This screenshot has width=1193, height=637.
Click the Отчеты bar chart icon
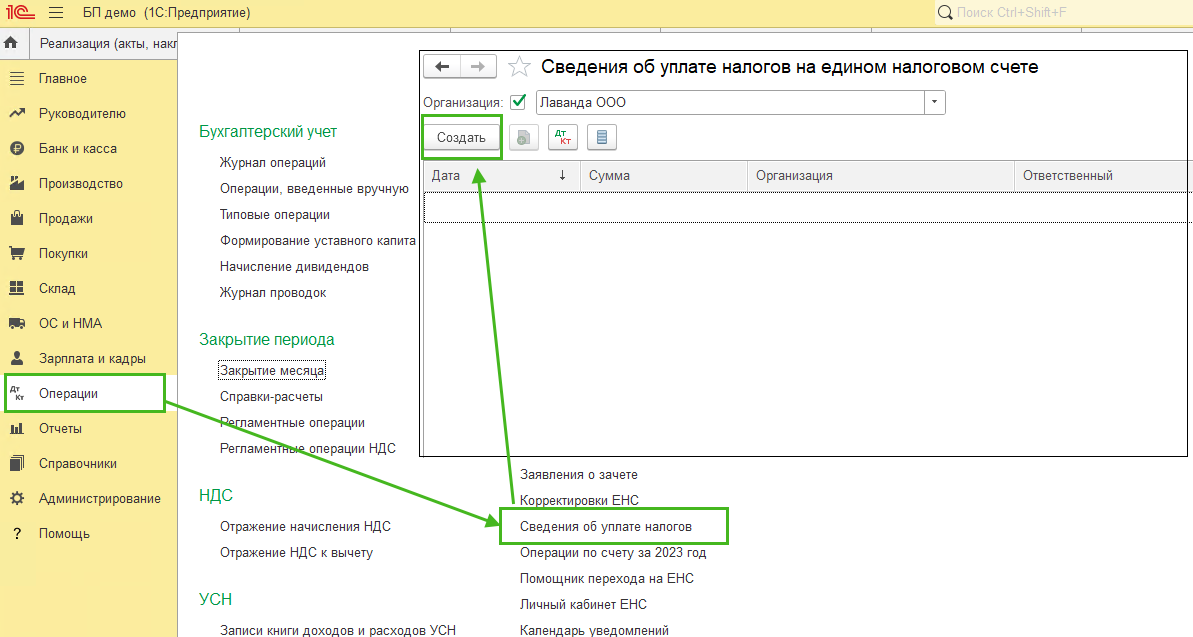tap(17, 428)
